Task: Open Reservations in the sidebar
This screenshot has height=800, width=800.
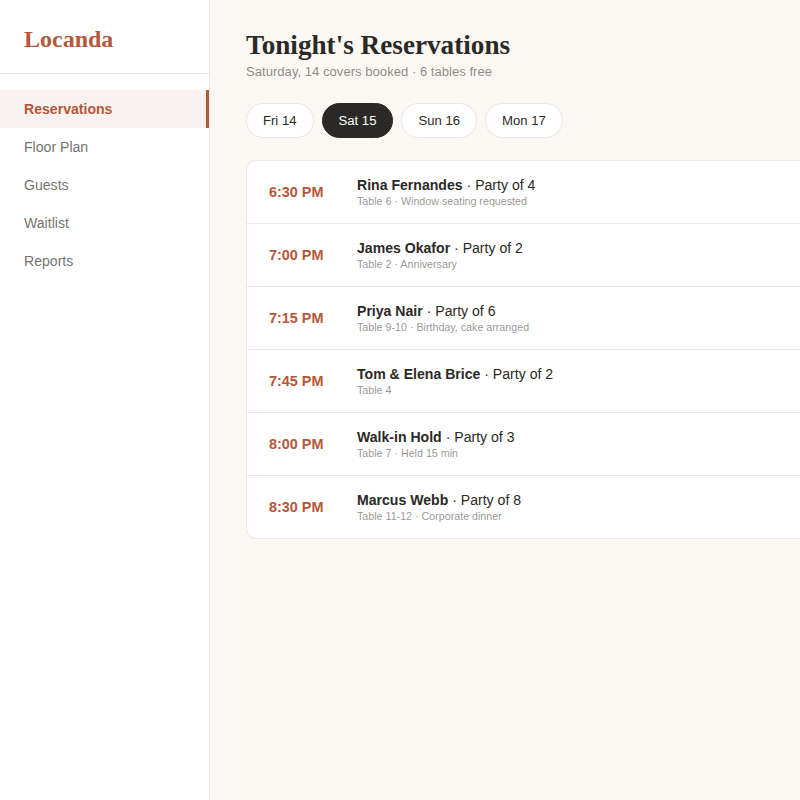Action: (x=104, y=109)
